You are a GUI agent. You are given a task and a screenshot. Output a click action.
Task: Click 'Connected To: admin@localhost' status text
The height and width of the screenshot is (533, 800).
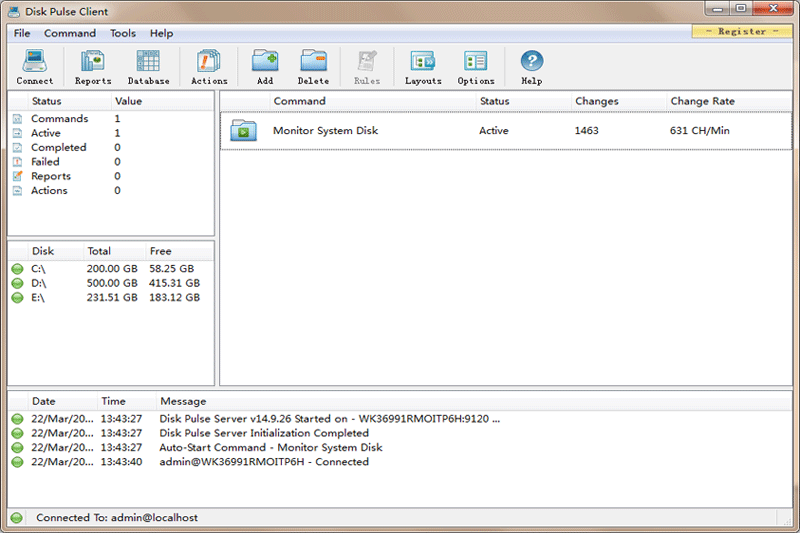coord(117,518)
